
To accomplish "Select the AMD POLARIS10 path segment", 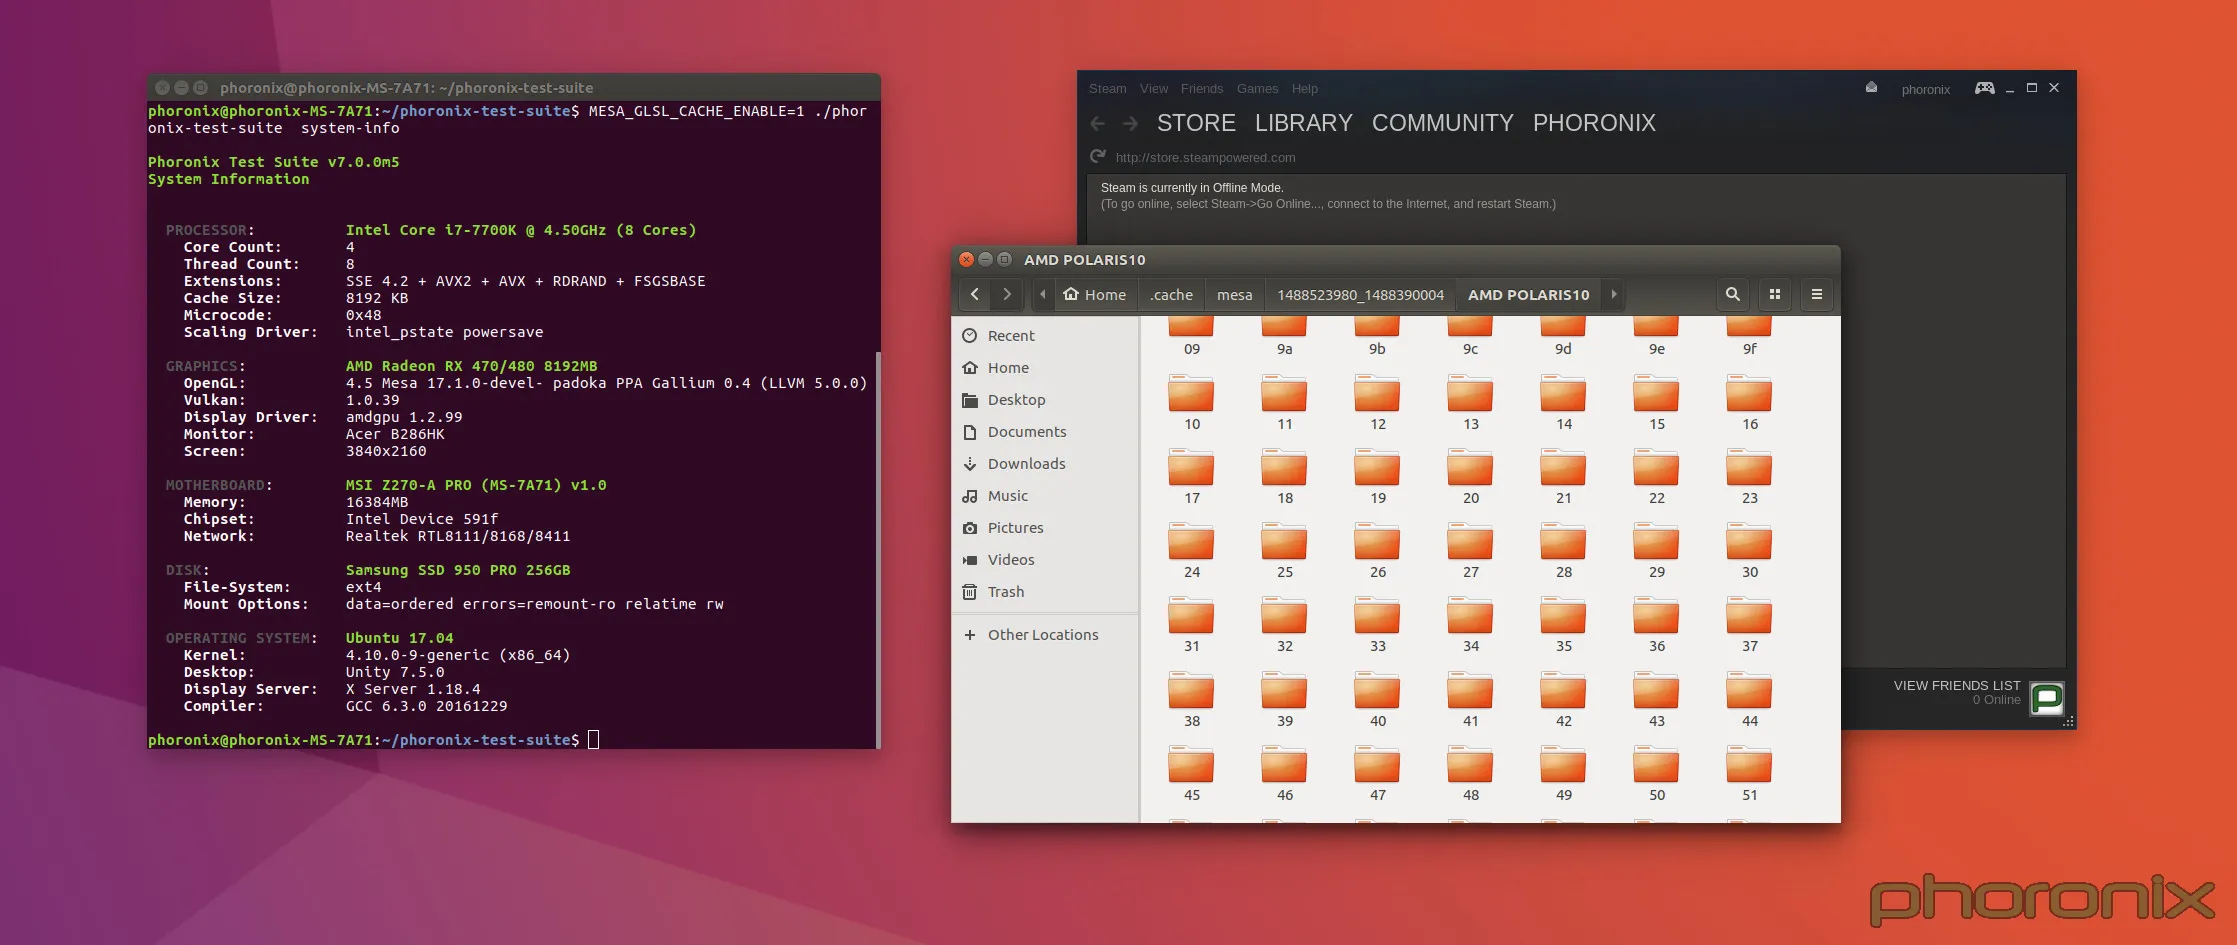I will [x=1528, y=294].
